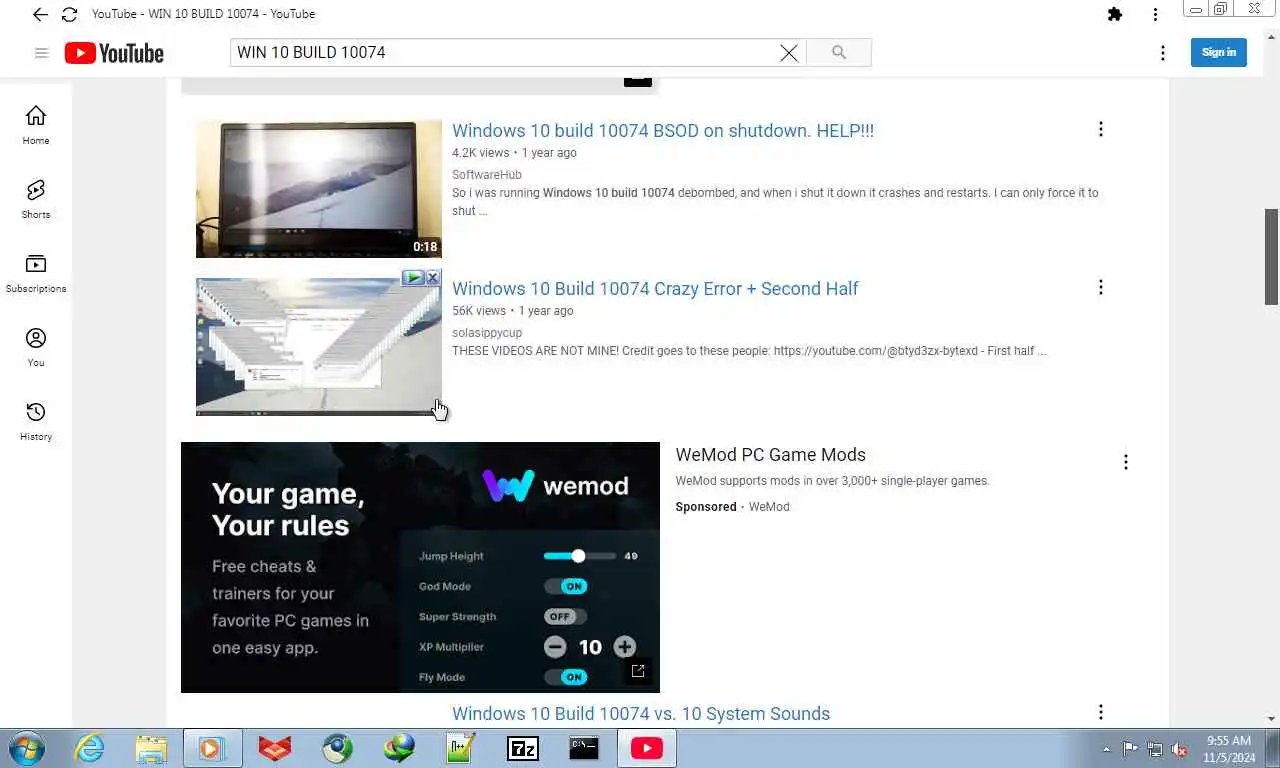This screenshot has height=768, width=1280.
Task: Open BSOD on shutdown video thumbnail
Action: [319, 189]
